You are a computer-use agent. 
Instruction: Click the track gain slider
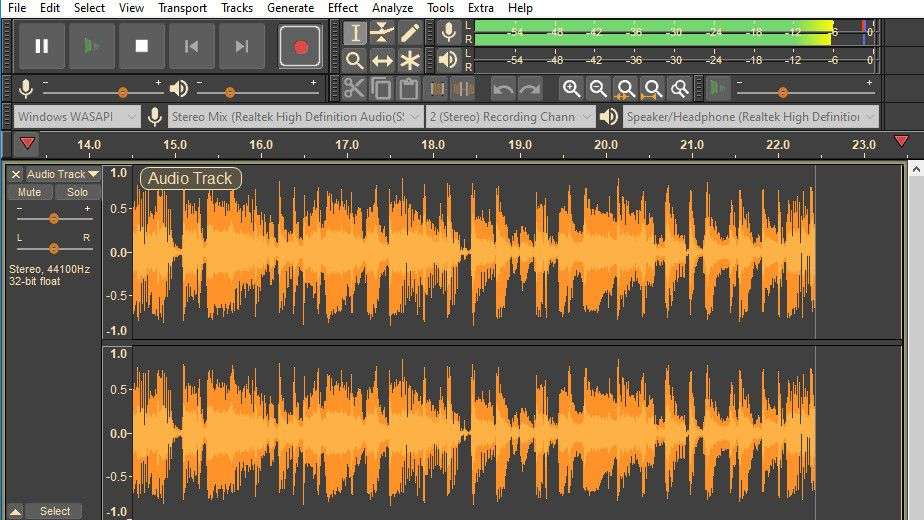54,218
